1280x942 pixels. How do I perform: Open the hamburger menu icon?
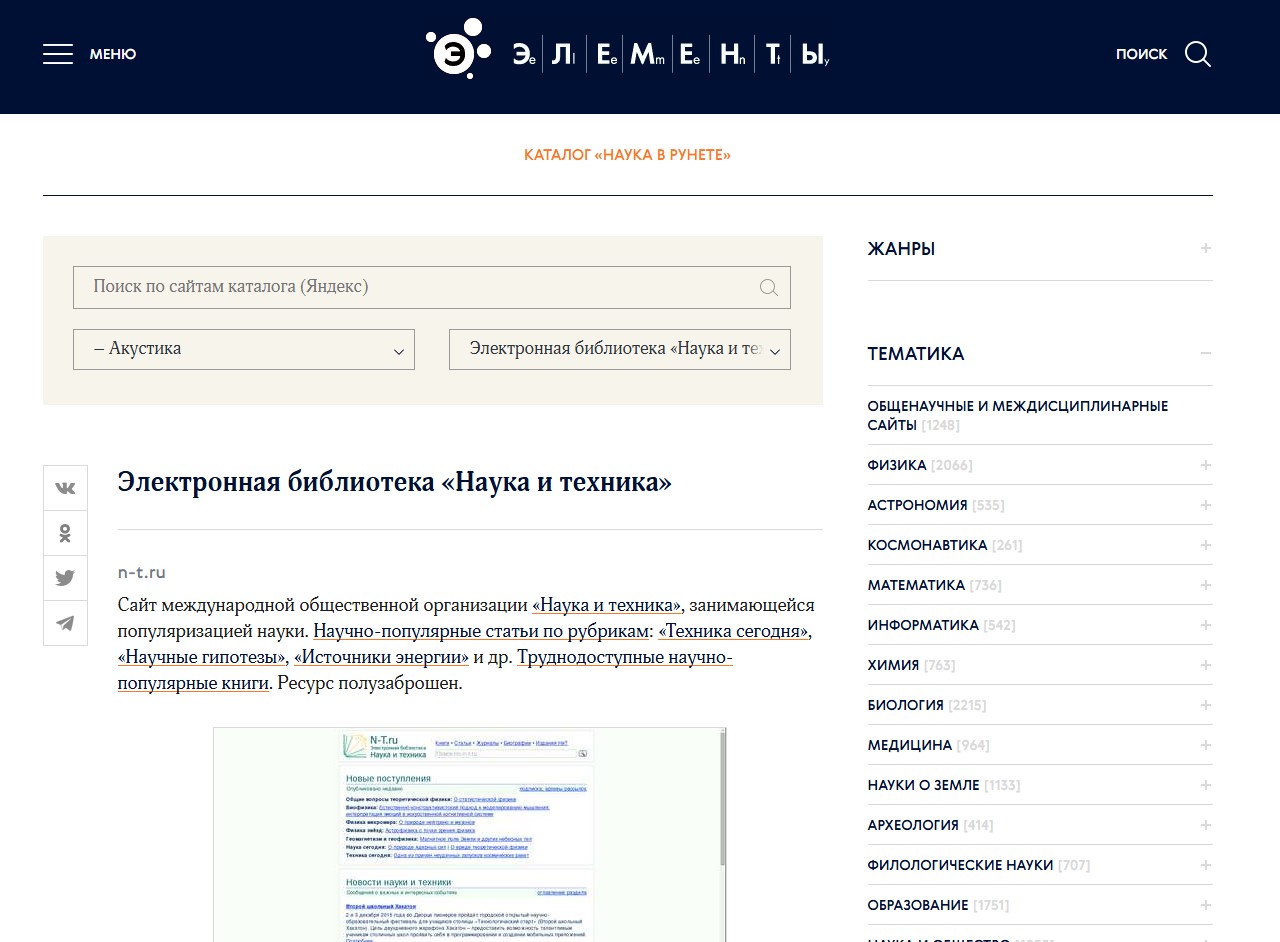point(58,54)
